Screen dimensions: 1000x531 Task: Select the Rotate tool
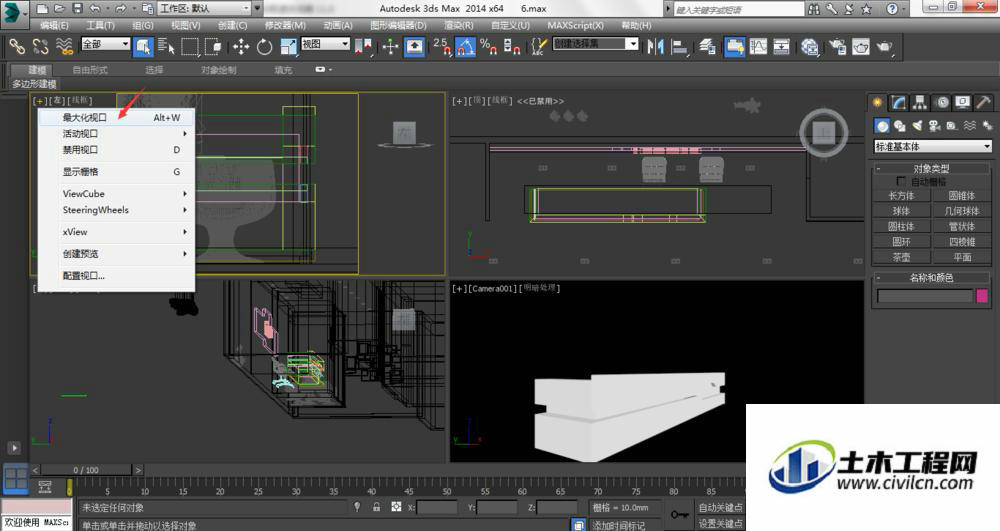tap(264, 46)
